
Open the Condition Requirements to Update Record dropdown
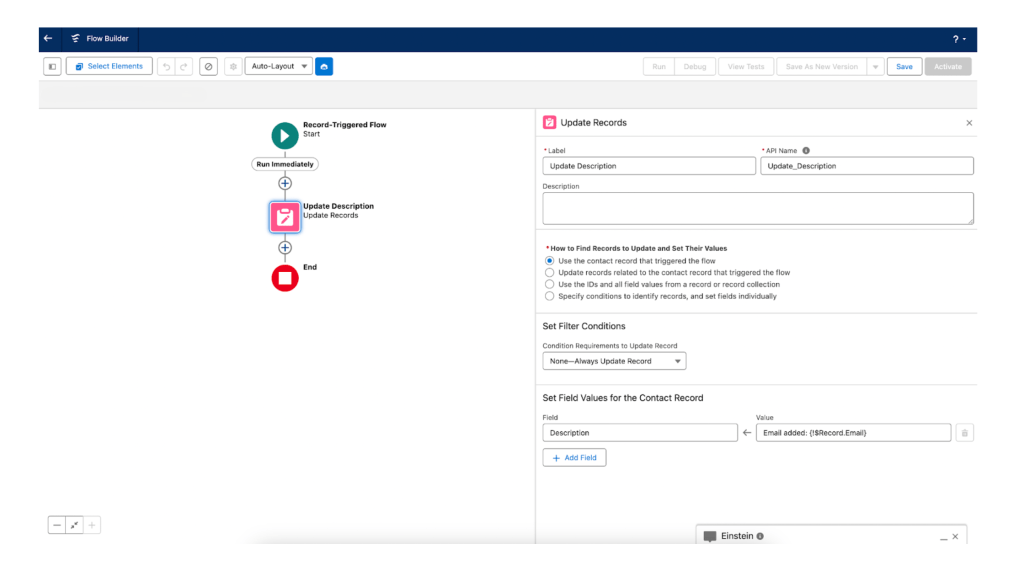[x=613, y=361]
